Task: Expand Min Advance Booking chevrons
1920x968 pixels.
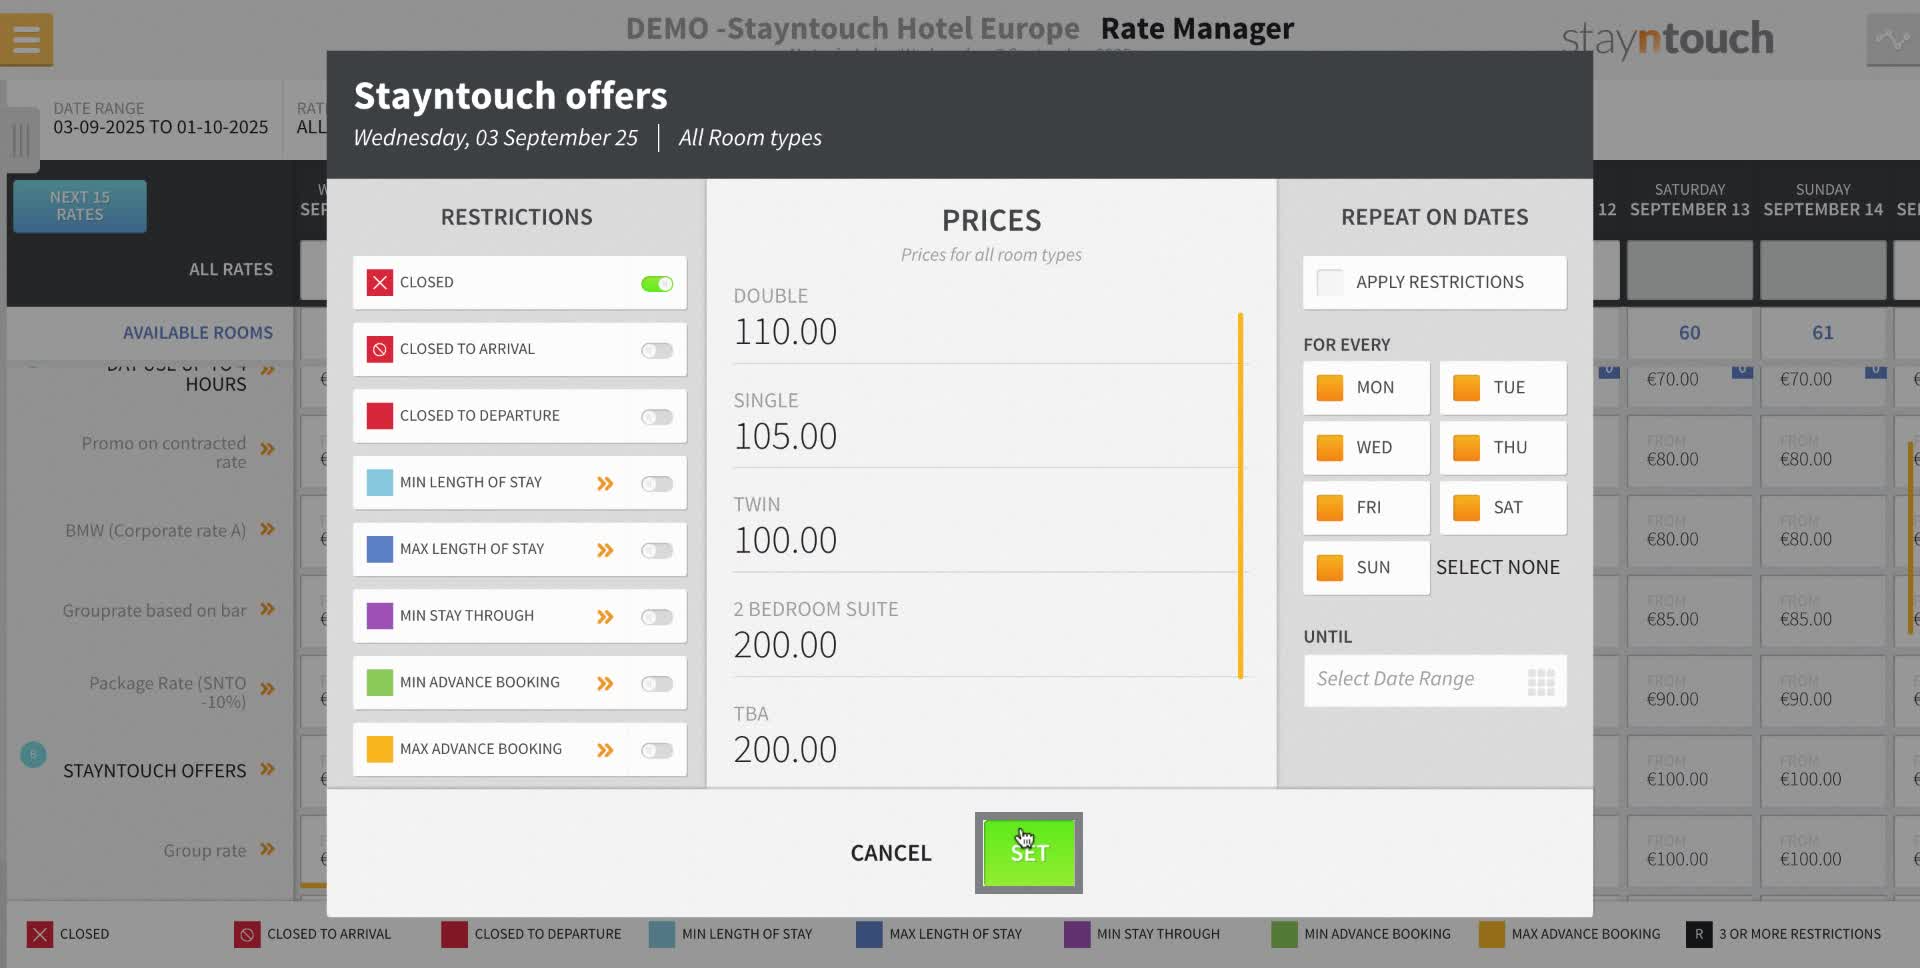Action: click(605, 684)
